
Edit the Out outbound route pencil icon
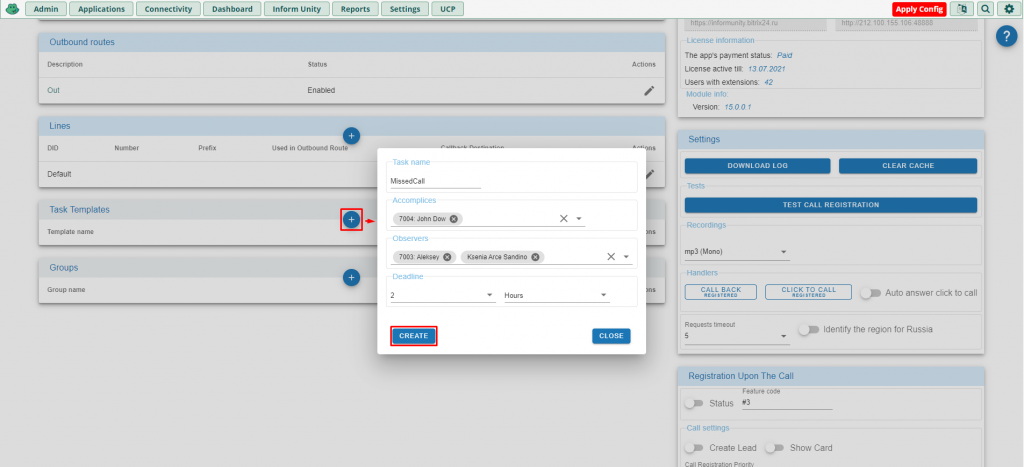pyautogui.click(x=648, y=91)
